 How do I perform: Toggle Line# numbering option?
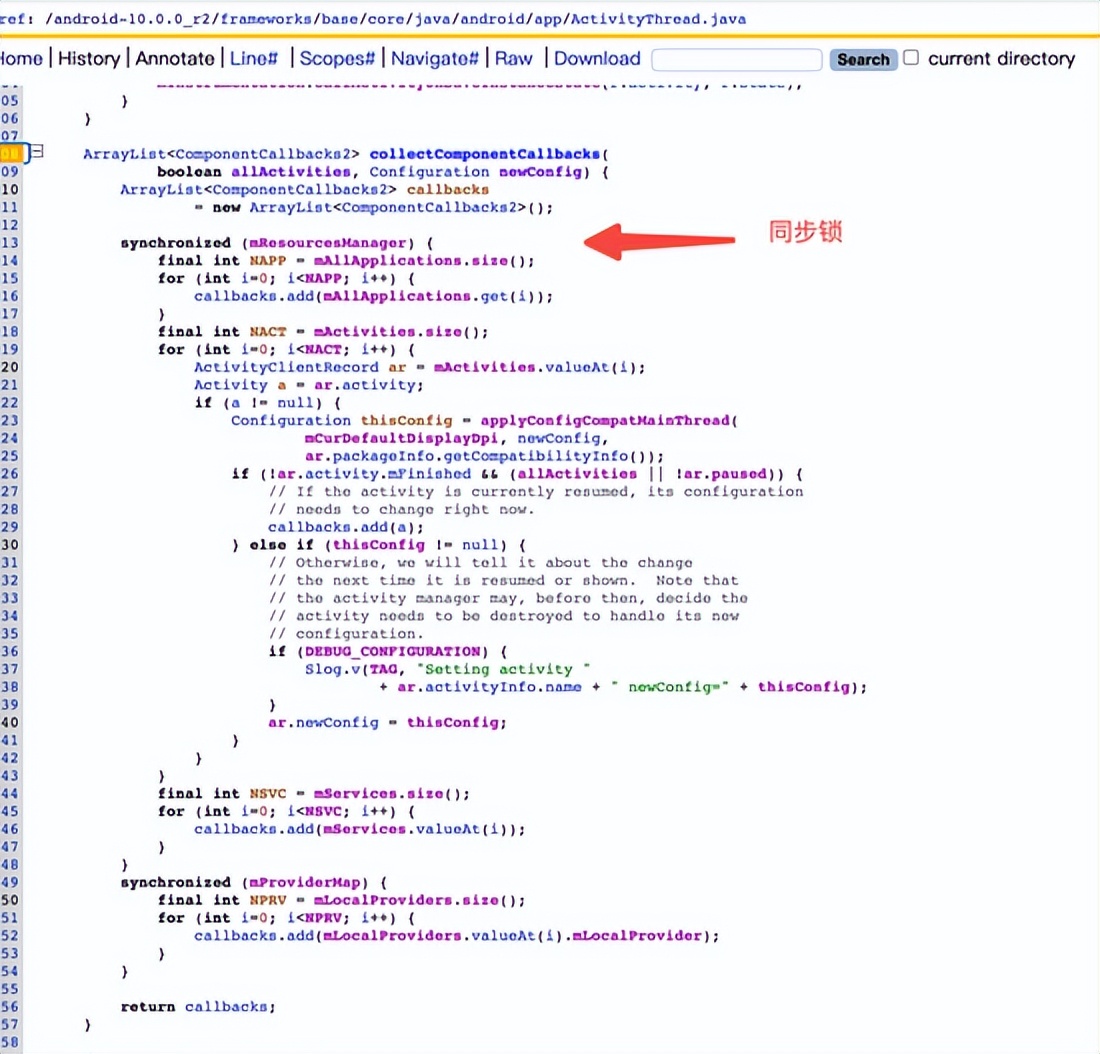point(254,58)
